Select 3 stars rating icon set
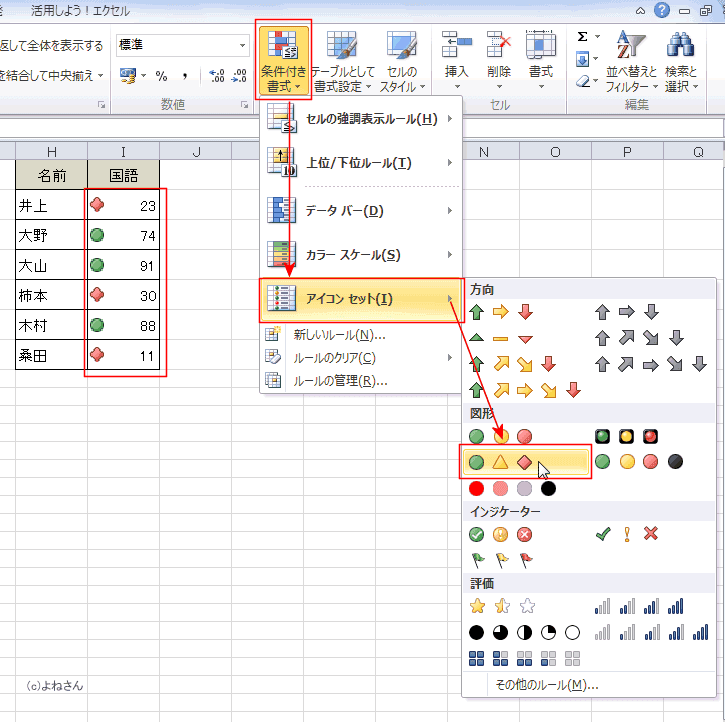The image size is (725, 722). (x=502, y=606)
